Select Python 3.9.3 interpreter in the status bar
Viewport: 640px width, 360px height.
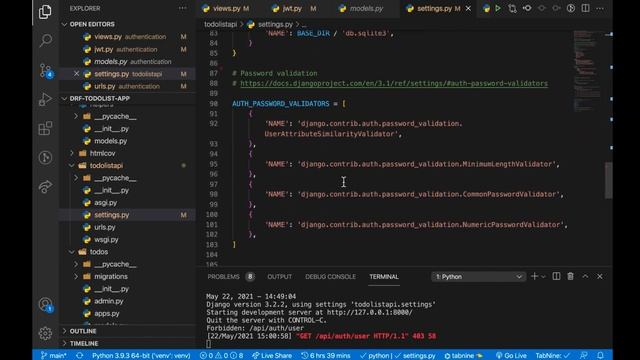tap(141, 355)
